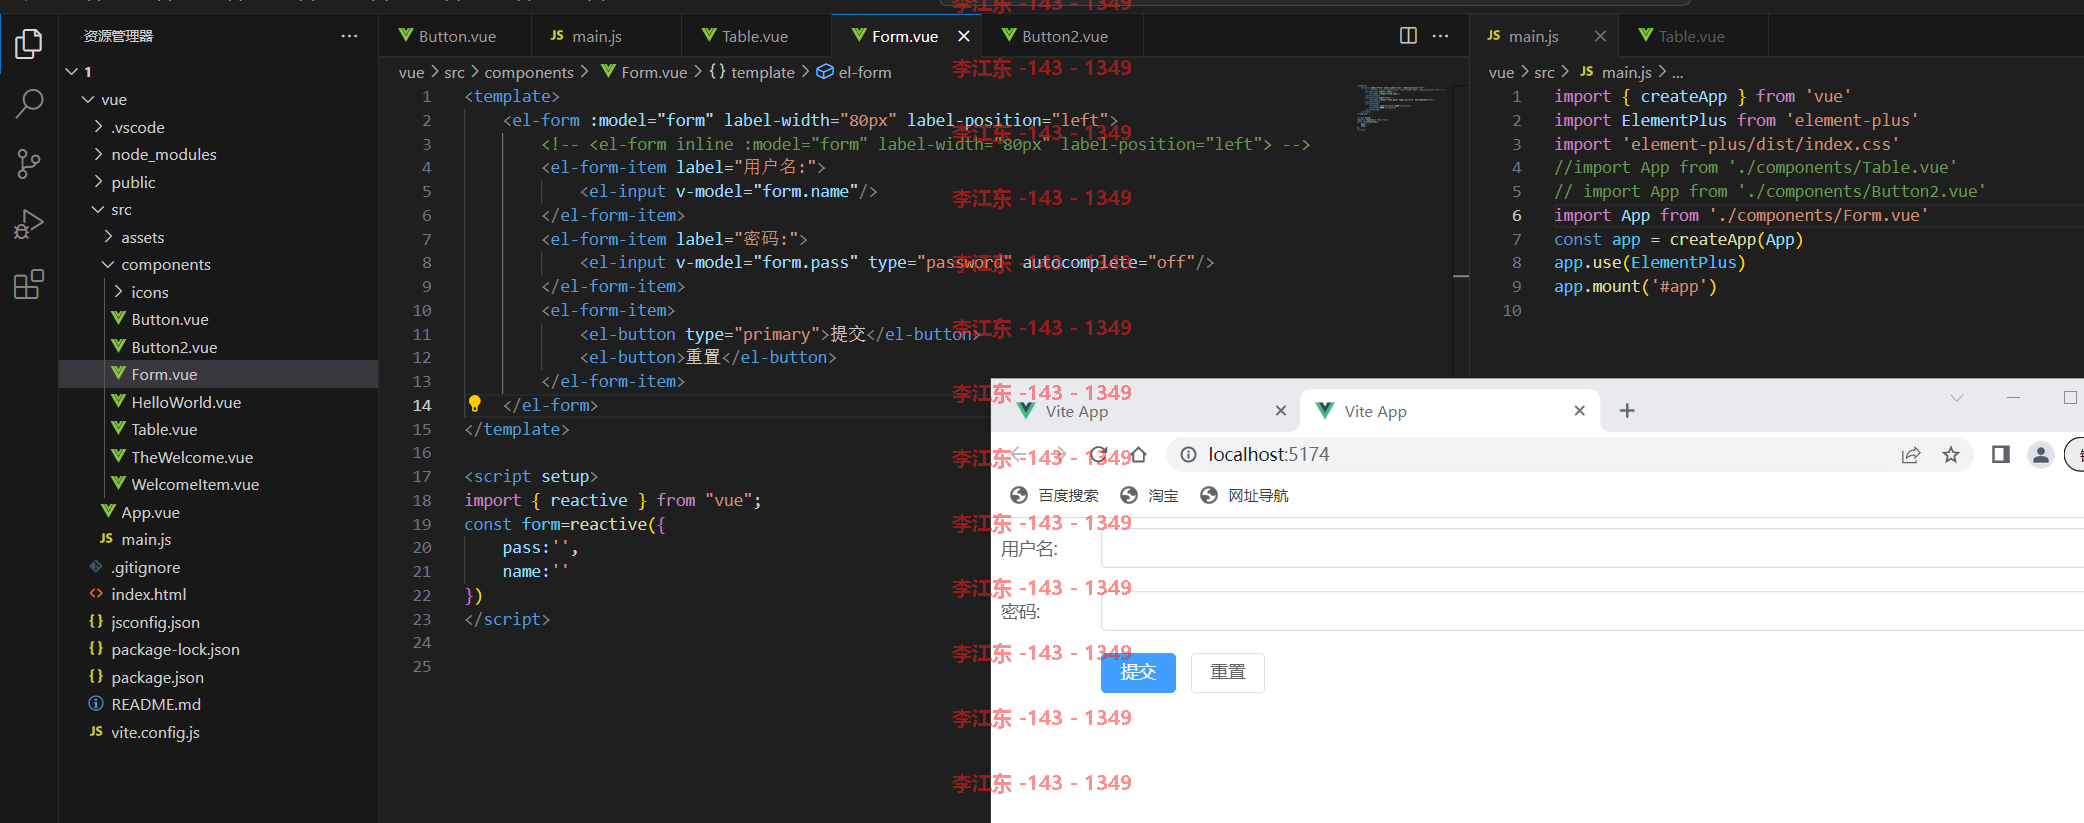Open Button.vue from the file tree
The image size is (2084, 823).
[x=169, y=319]
